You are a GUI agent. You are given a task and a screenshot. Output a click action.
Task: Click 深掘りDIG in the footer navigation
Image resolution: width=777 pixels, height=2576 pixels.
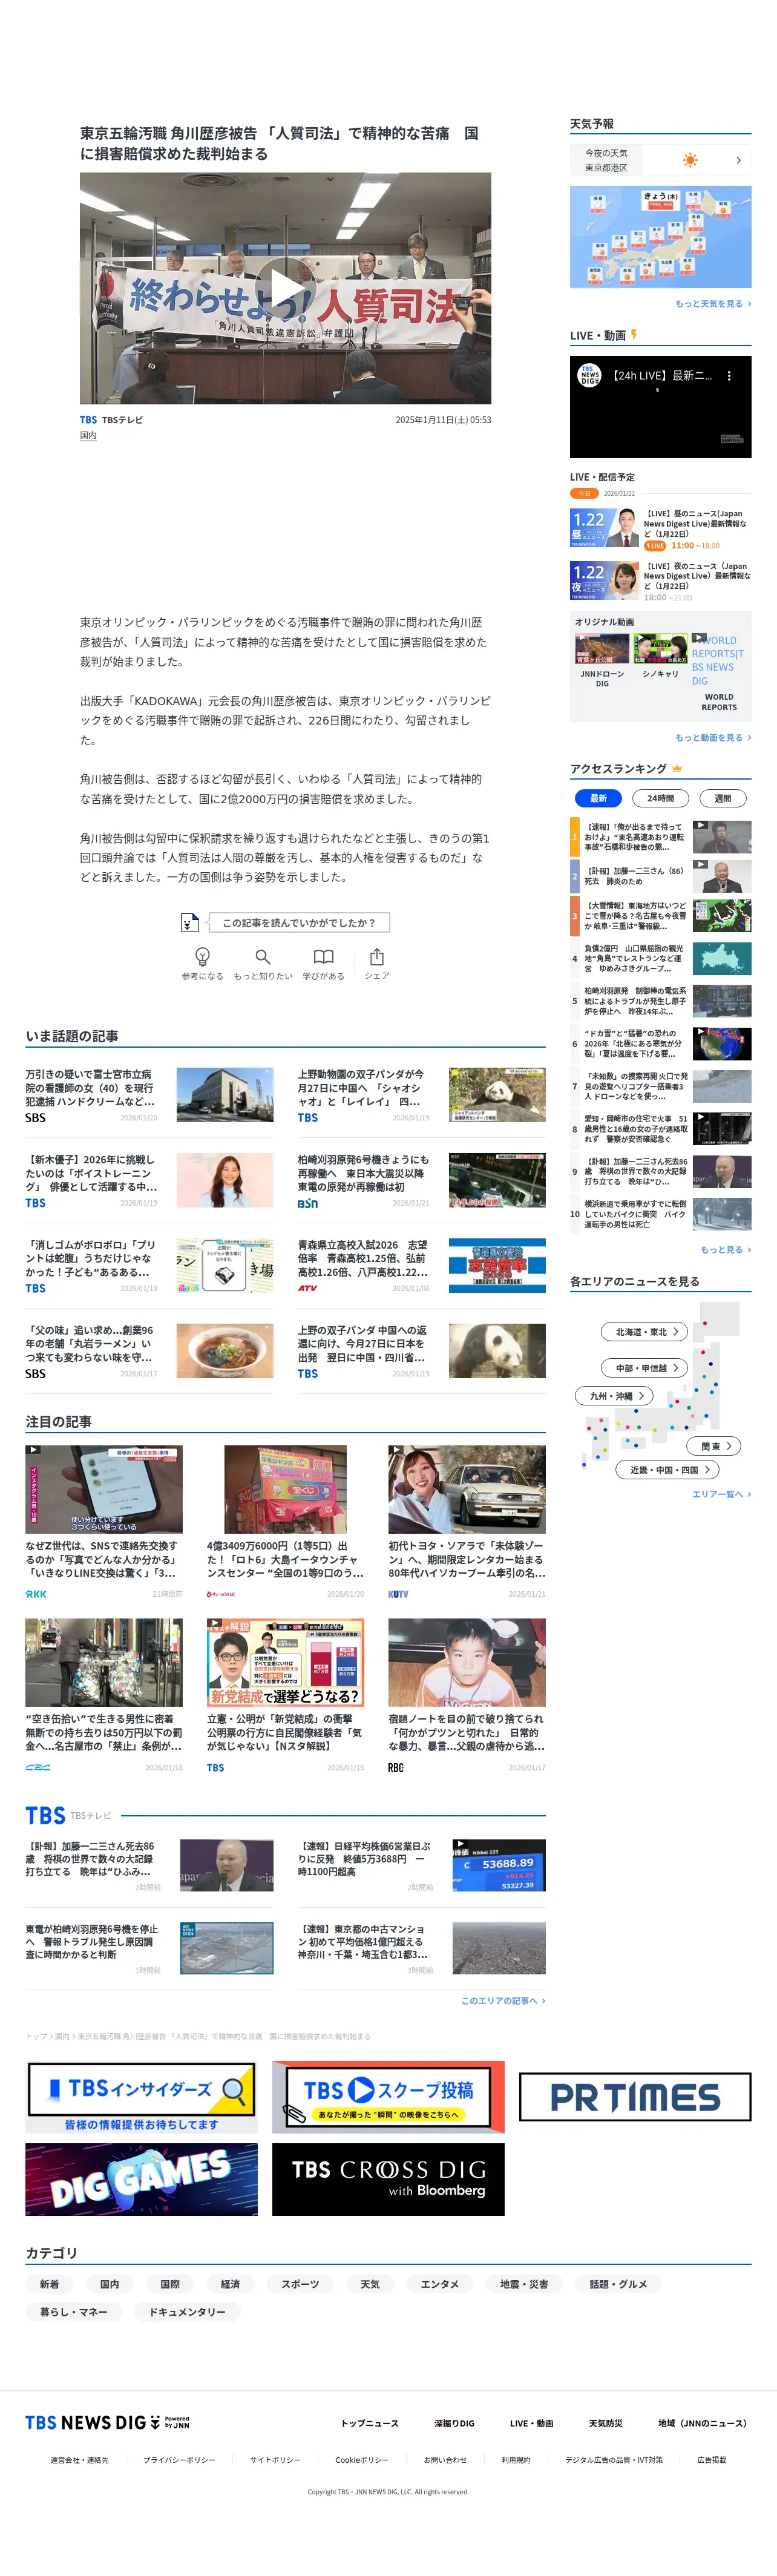[454, 2423]
